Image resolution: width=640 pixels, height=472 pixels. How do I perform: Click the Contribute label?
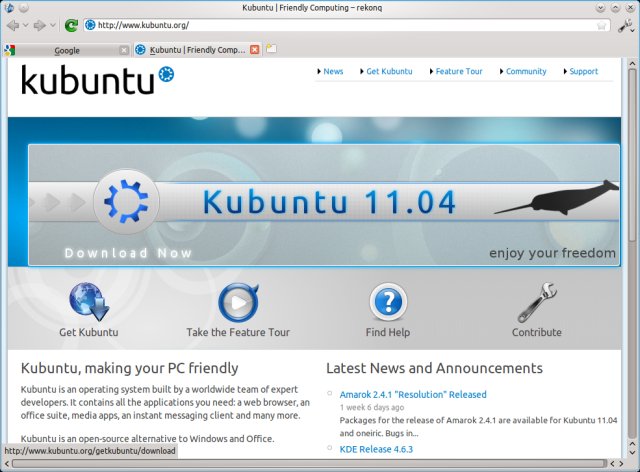point(537,332)
